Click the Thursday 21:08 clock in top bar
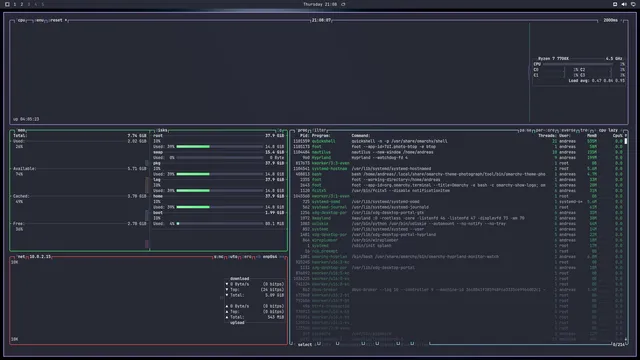The width and height of the screenshot is (640, 360). coord(320,4)
